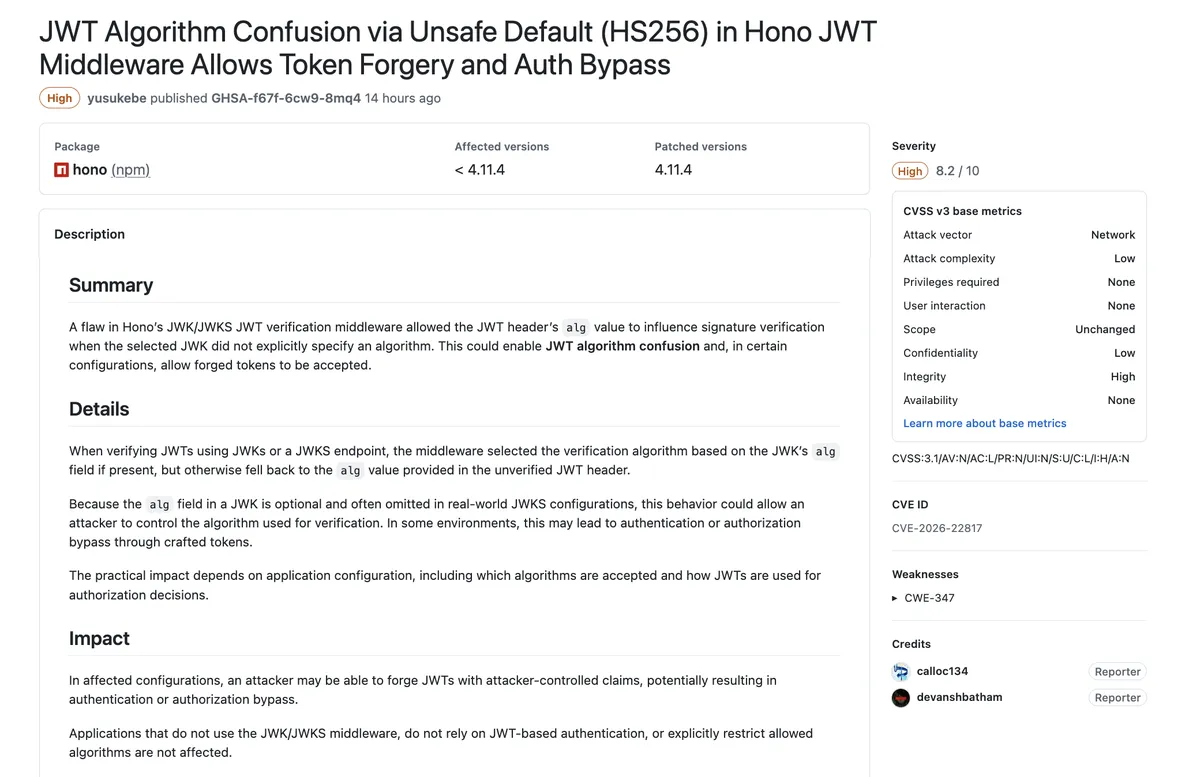Image resolution: width=1200 pixels, height=777 pixels.
Task: Click the hono package name
Action: click(90, 170)
